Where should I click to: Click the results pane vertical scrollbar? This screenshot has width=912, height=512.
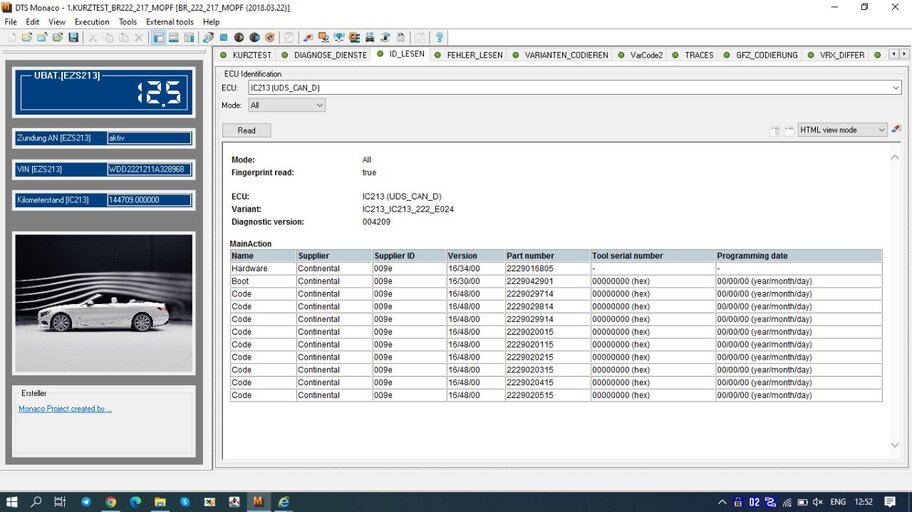point(895,300)
